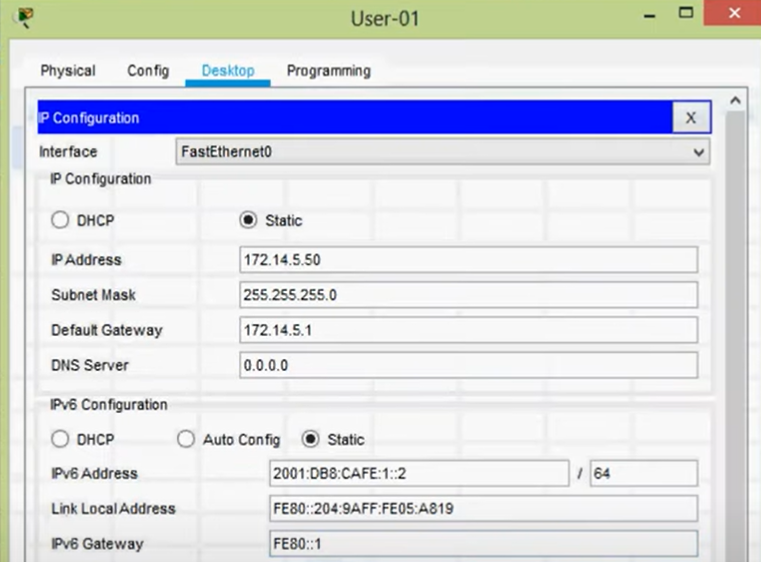Expand the Interface FastEthernet0 dropdown

tap(443, 152)
